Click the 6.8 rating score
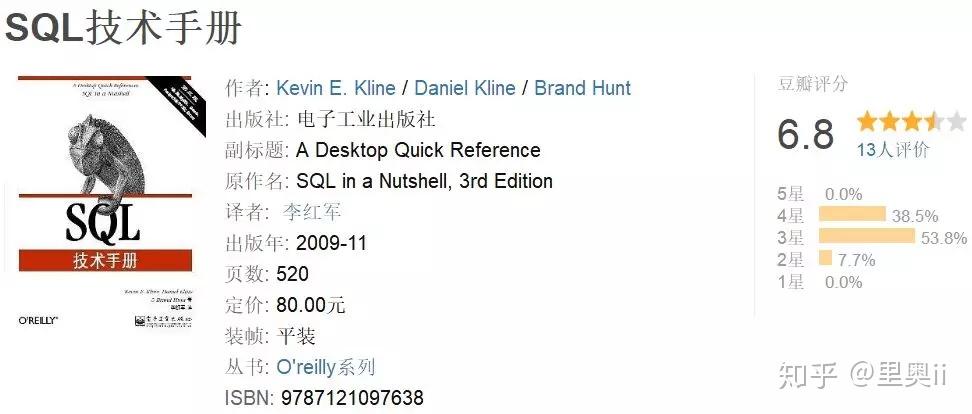The height and width of the screenshot is (414, 972). click(x=806, y=133)
